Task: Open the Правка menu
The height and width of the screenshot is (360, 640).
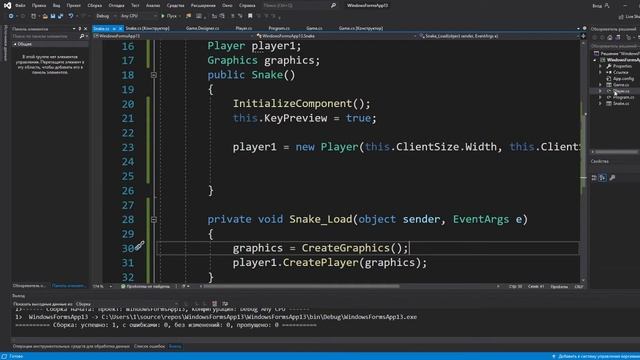Action: [39, 6]
